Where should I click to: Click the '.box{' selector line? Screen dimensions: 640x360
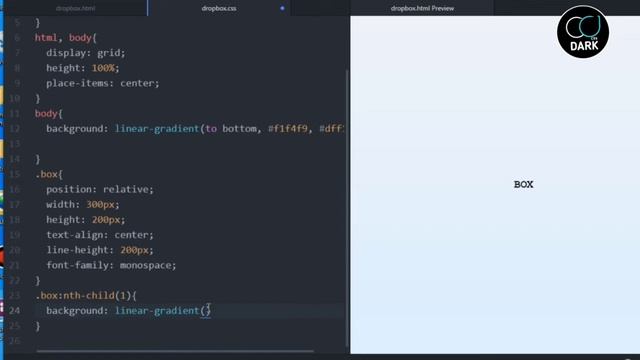tap(49, 174)
